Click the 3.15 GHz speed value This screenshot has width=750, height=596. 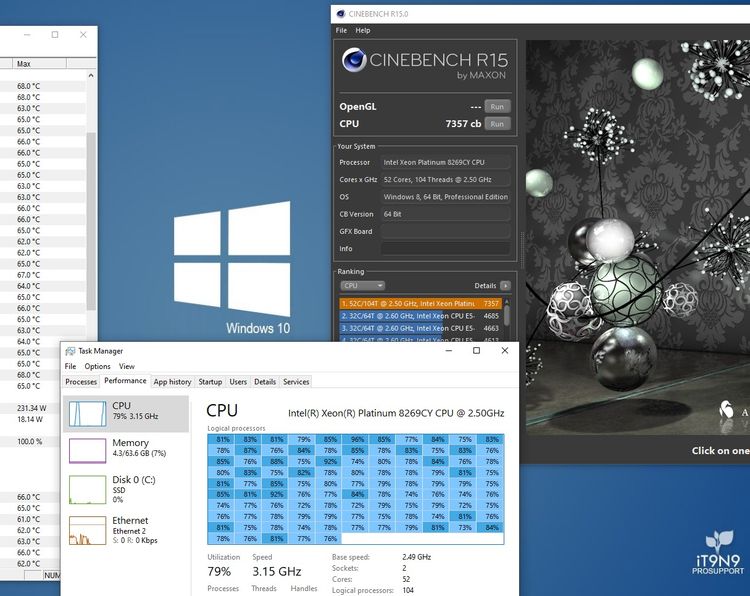276,572
